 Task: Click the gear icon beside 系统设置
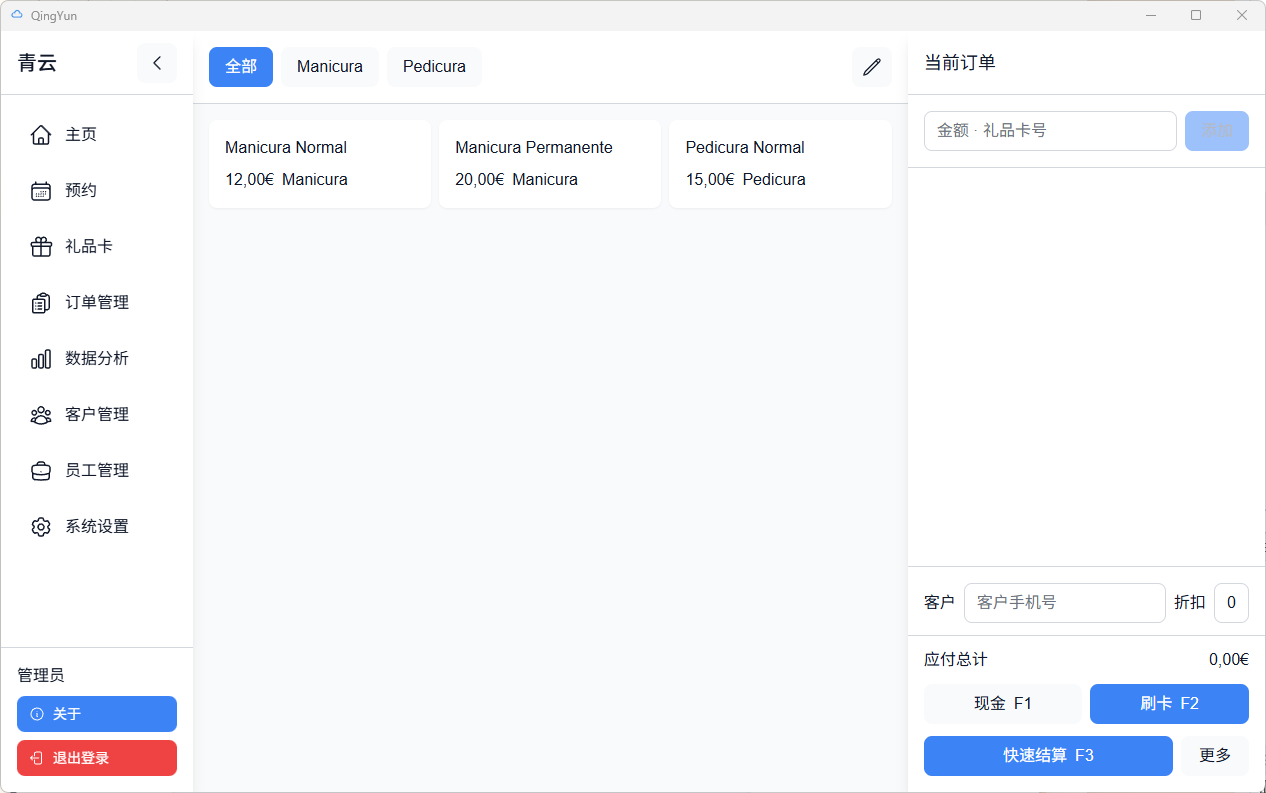[41, 526]
